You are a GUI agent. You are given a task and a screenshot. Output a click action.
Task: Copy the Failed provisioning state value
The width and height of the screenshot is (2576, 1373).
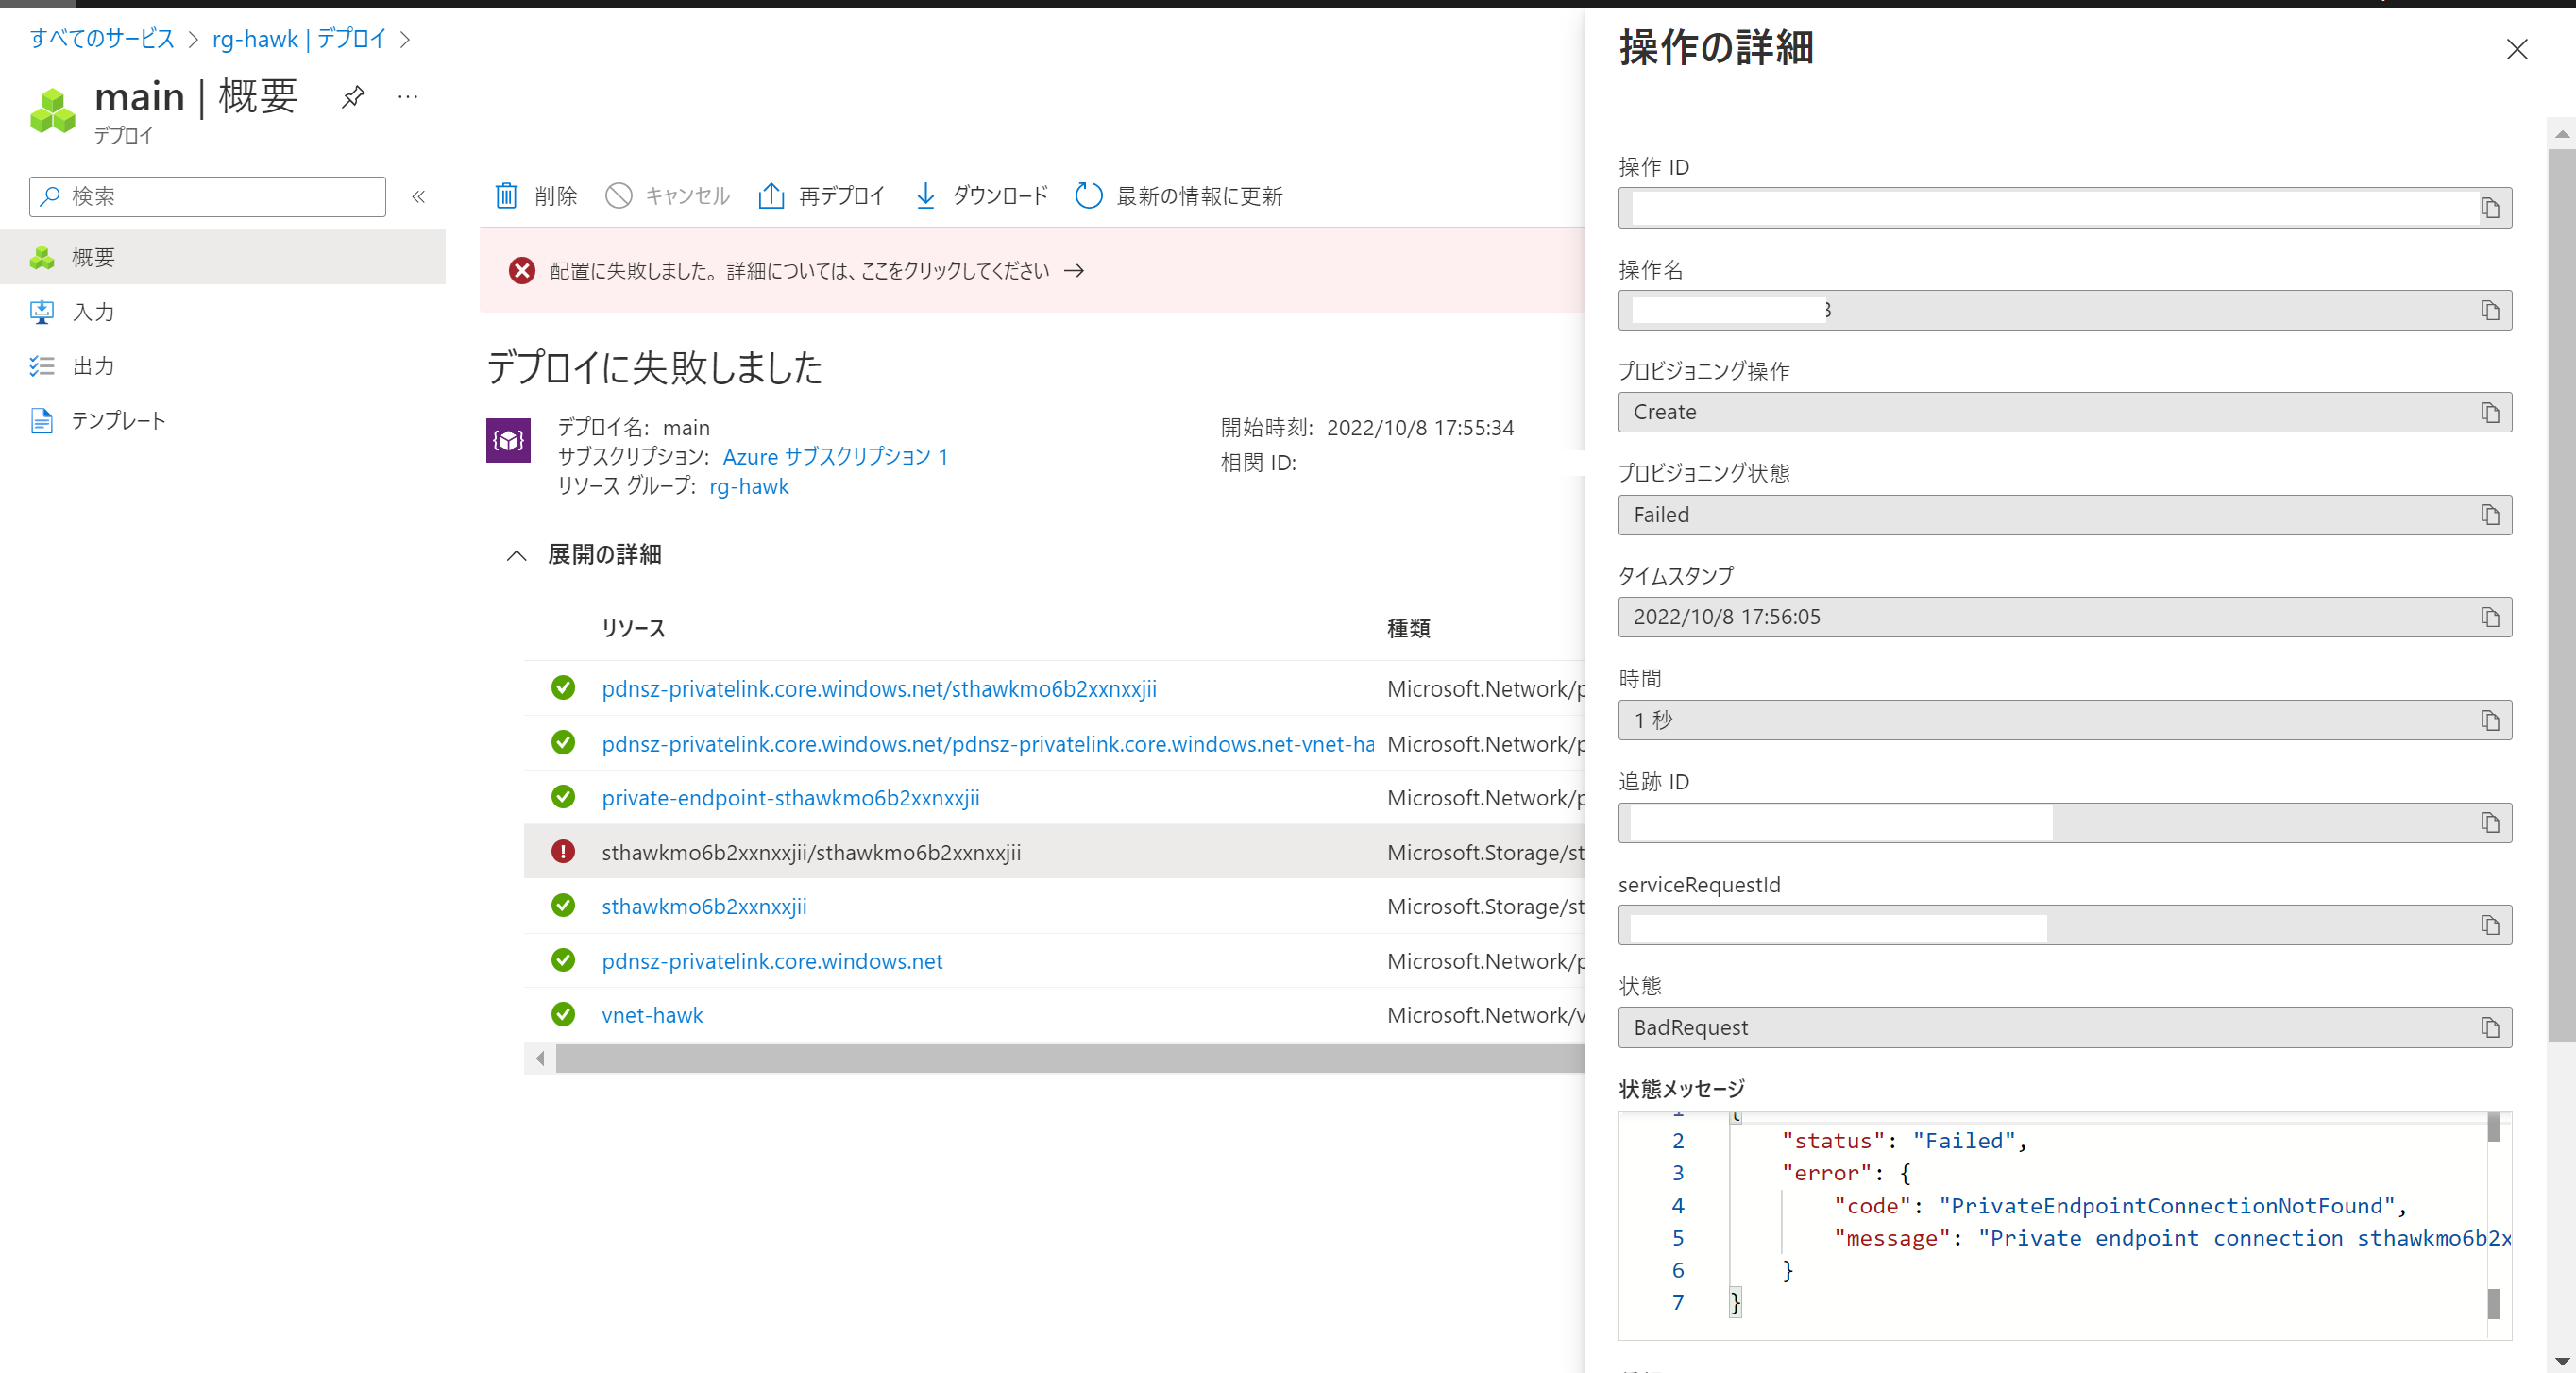click(x=2489, y=515)
